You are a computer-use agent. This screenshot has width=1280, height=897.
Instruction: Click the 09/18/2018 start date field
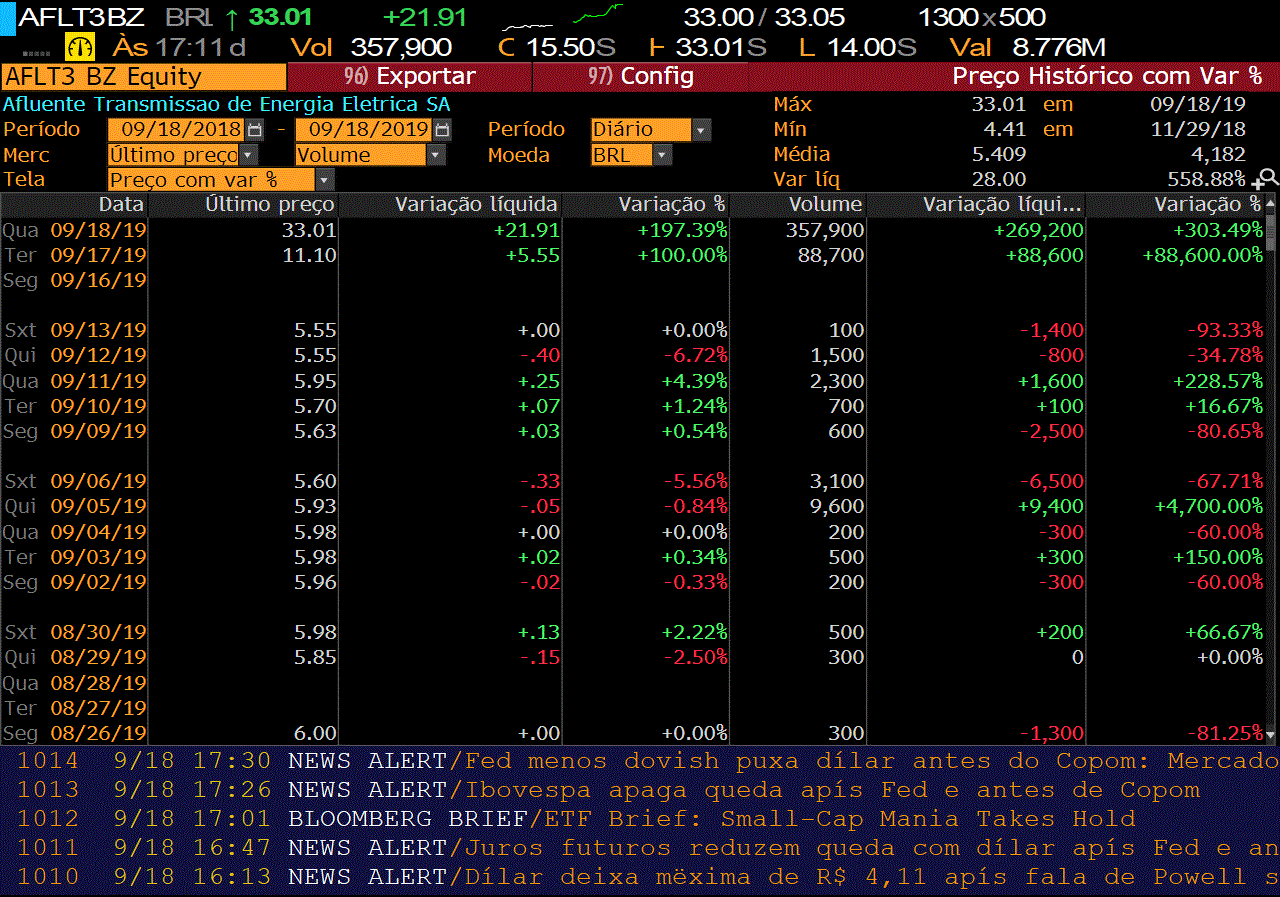coord(176,130)
